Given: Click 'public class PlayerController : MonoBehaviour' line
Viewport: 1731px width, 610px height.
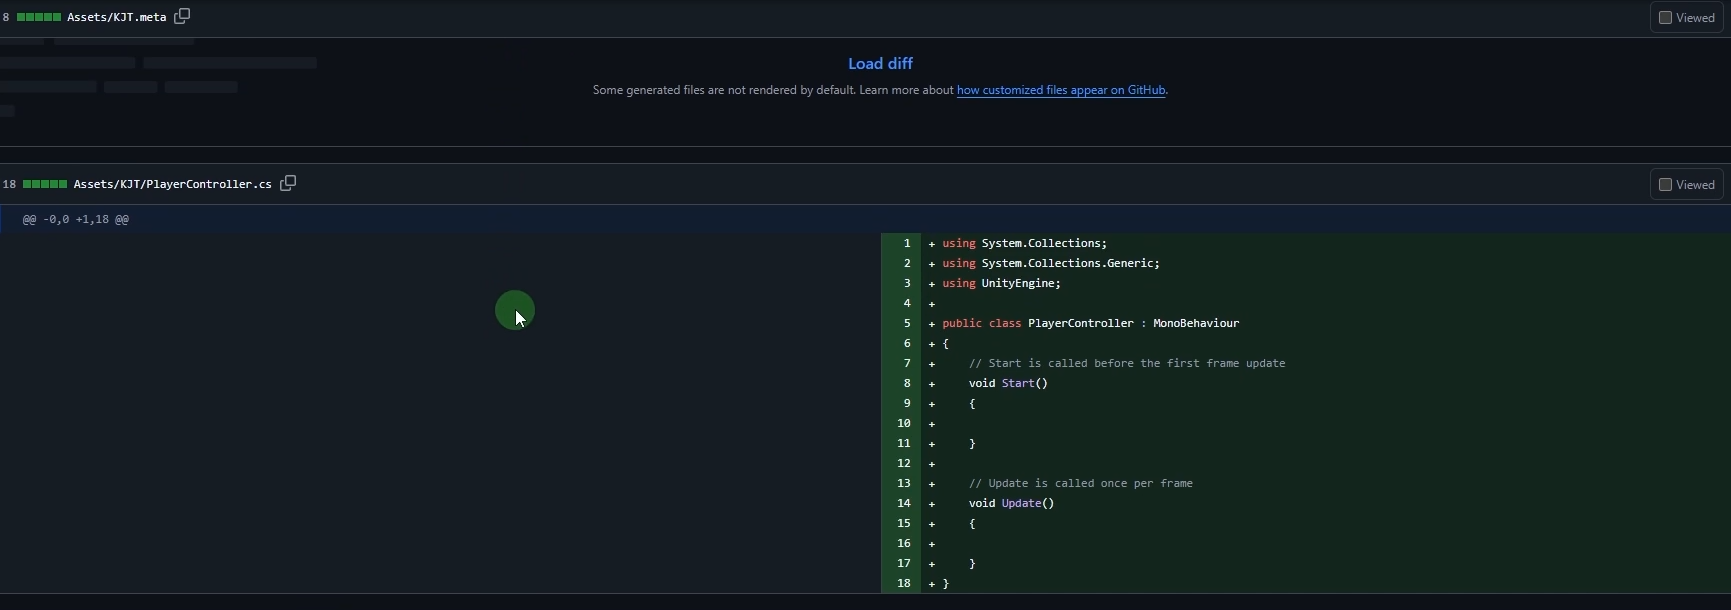Looking at the screenshot, I should (1090, 323).
